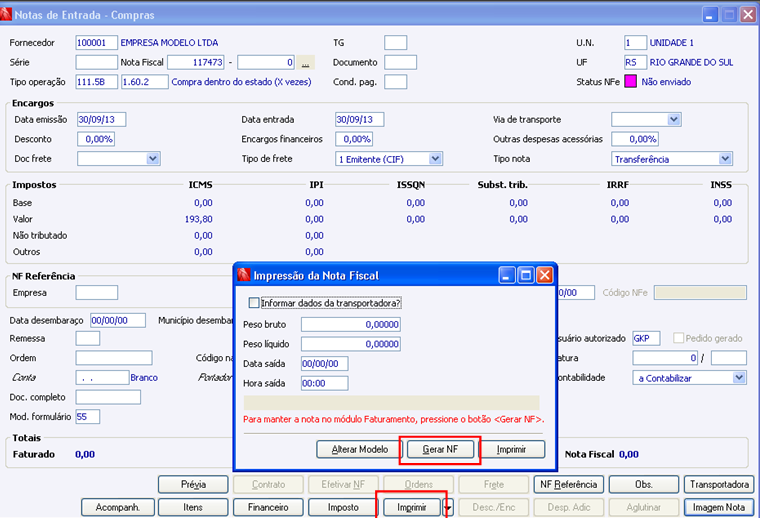Open the Contabilidade status dropdown

point(739,377)
